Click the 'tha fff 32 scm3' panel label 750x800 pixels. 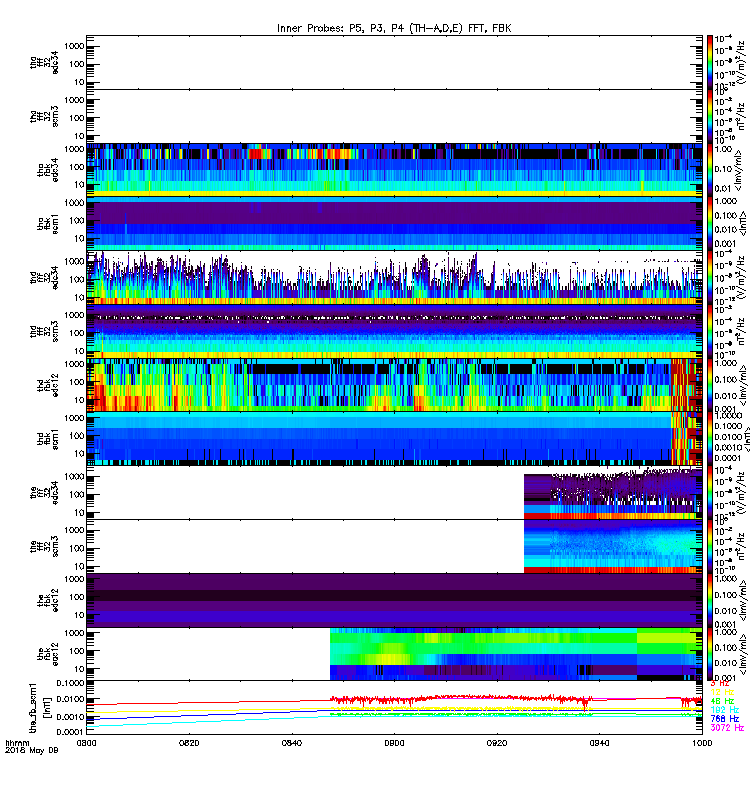coord(44,116)
